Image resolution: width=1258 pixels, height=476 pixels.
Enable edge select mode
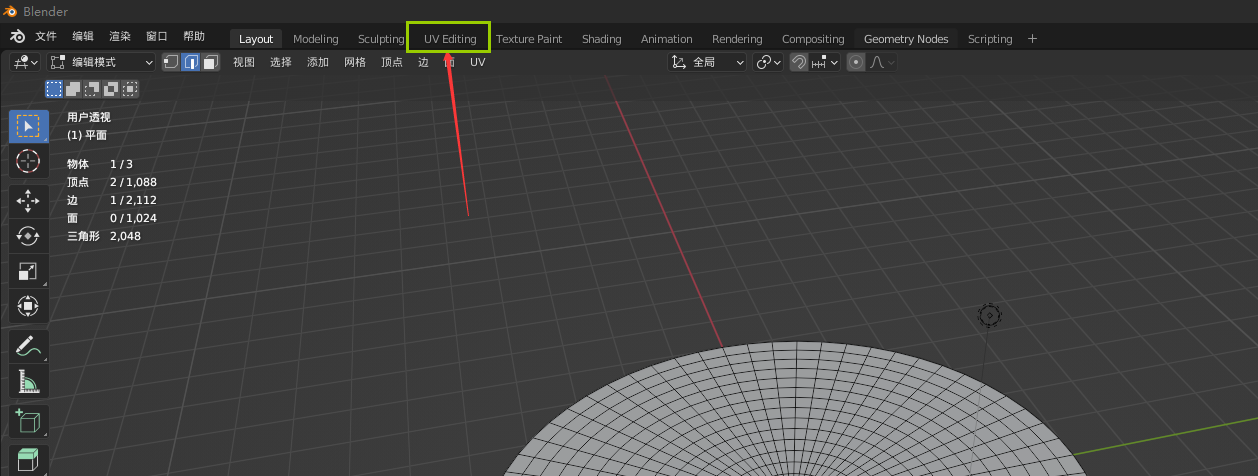coord(191,62)
